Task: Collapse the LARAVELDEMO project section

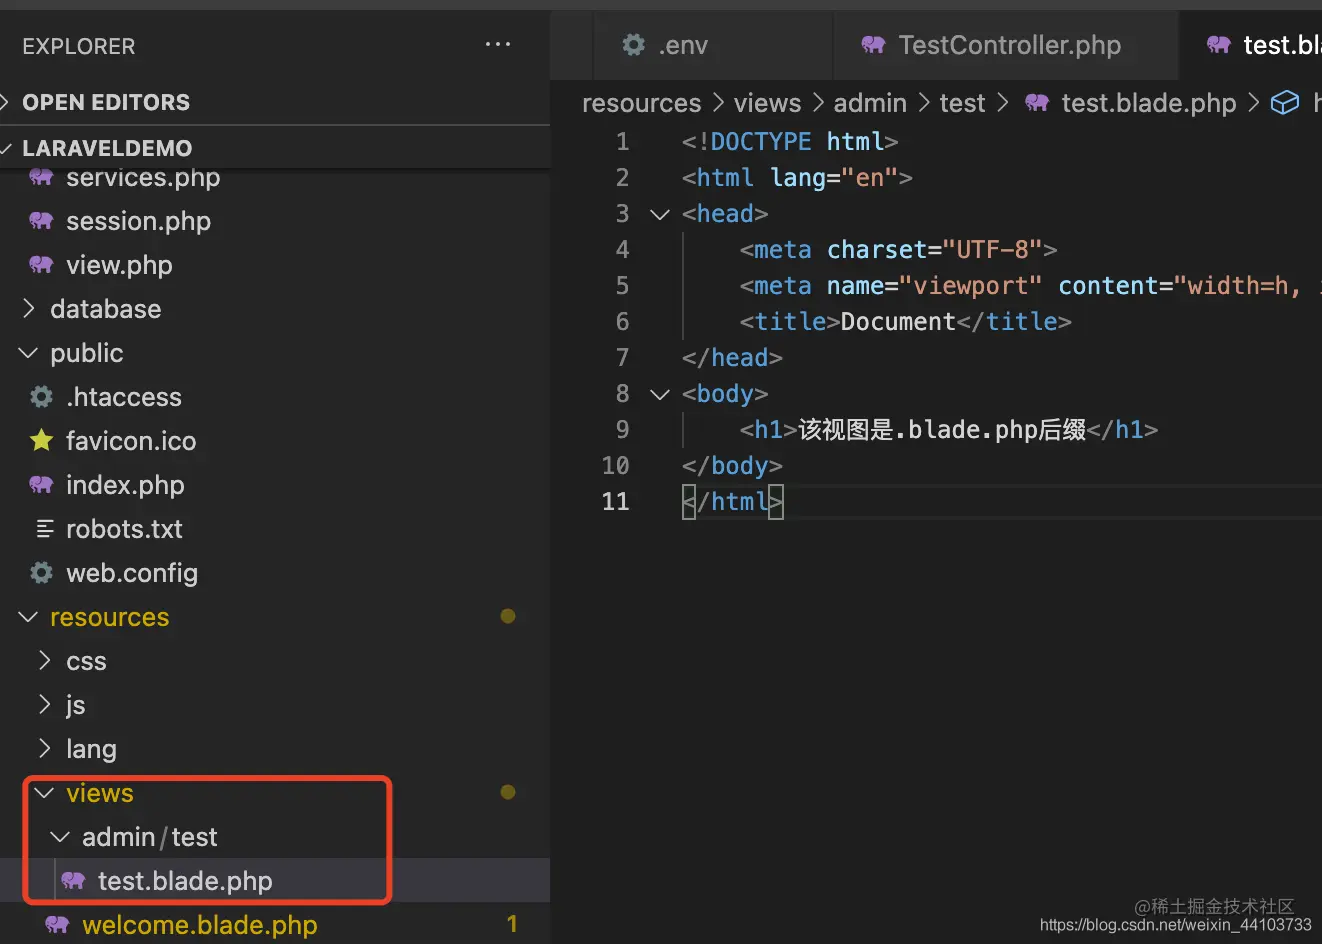Action: 275,147
